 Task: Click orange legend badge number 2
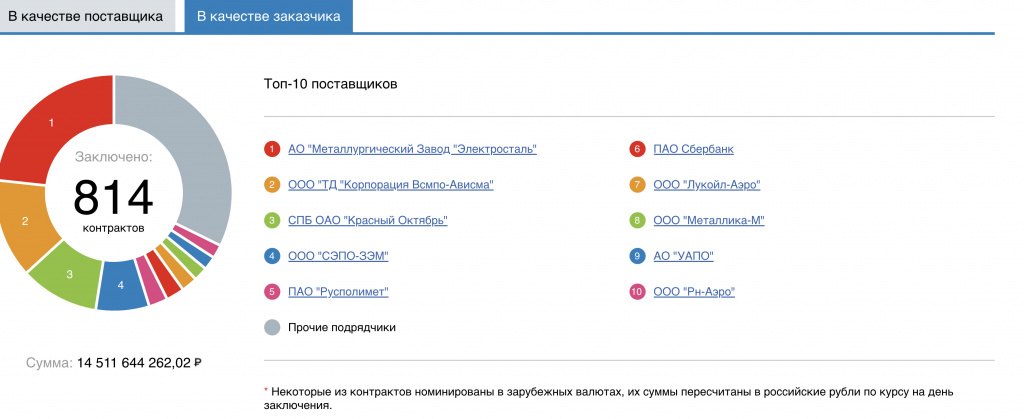pyautogui.click(x=272, y=185)
